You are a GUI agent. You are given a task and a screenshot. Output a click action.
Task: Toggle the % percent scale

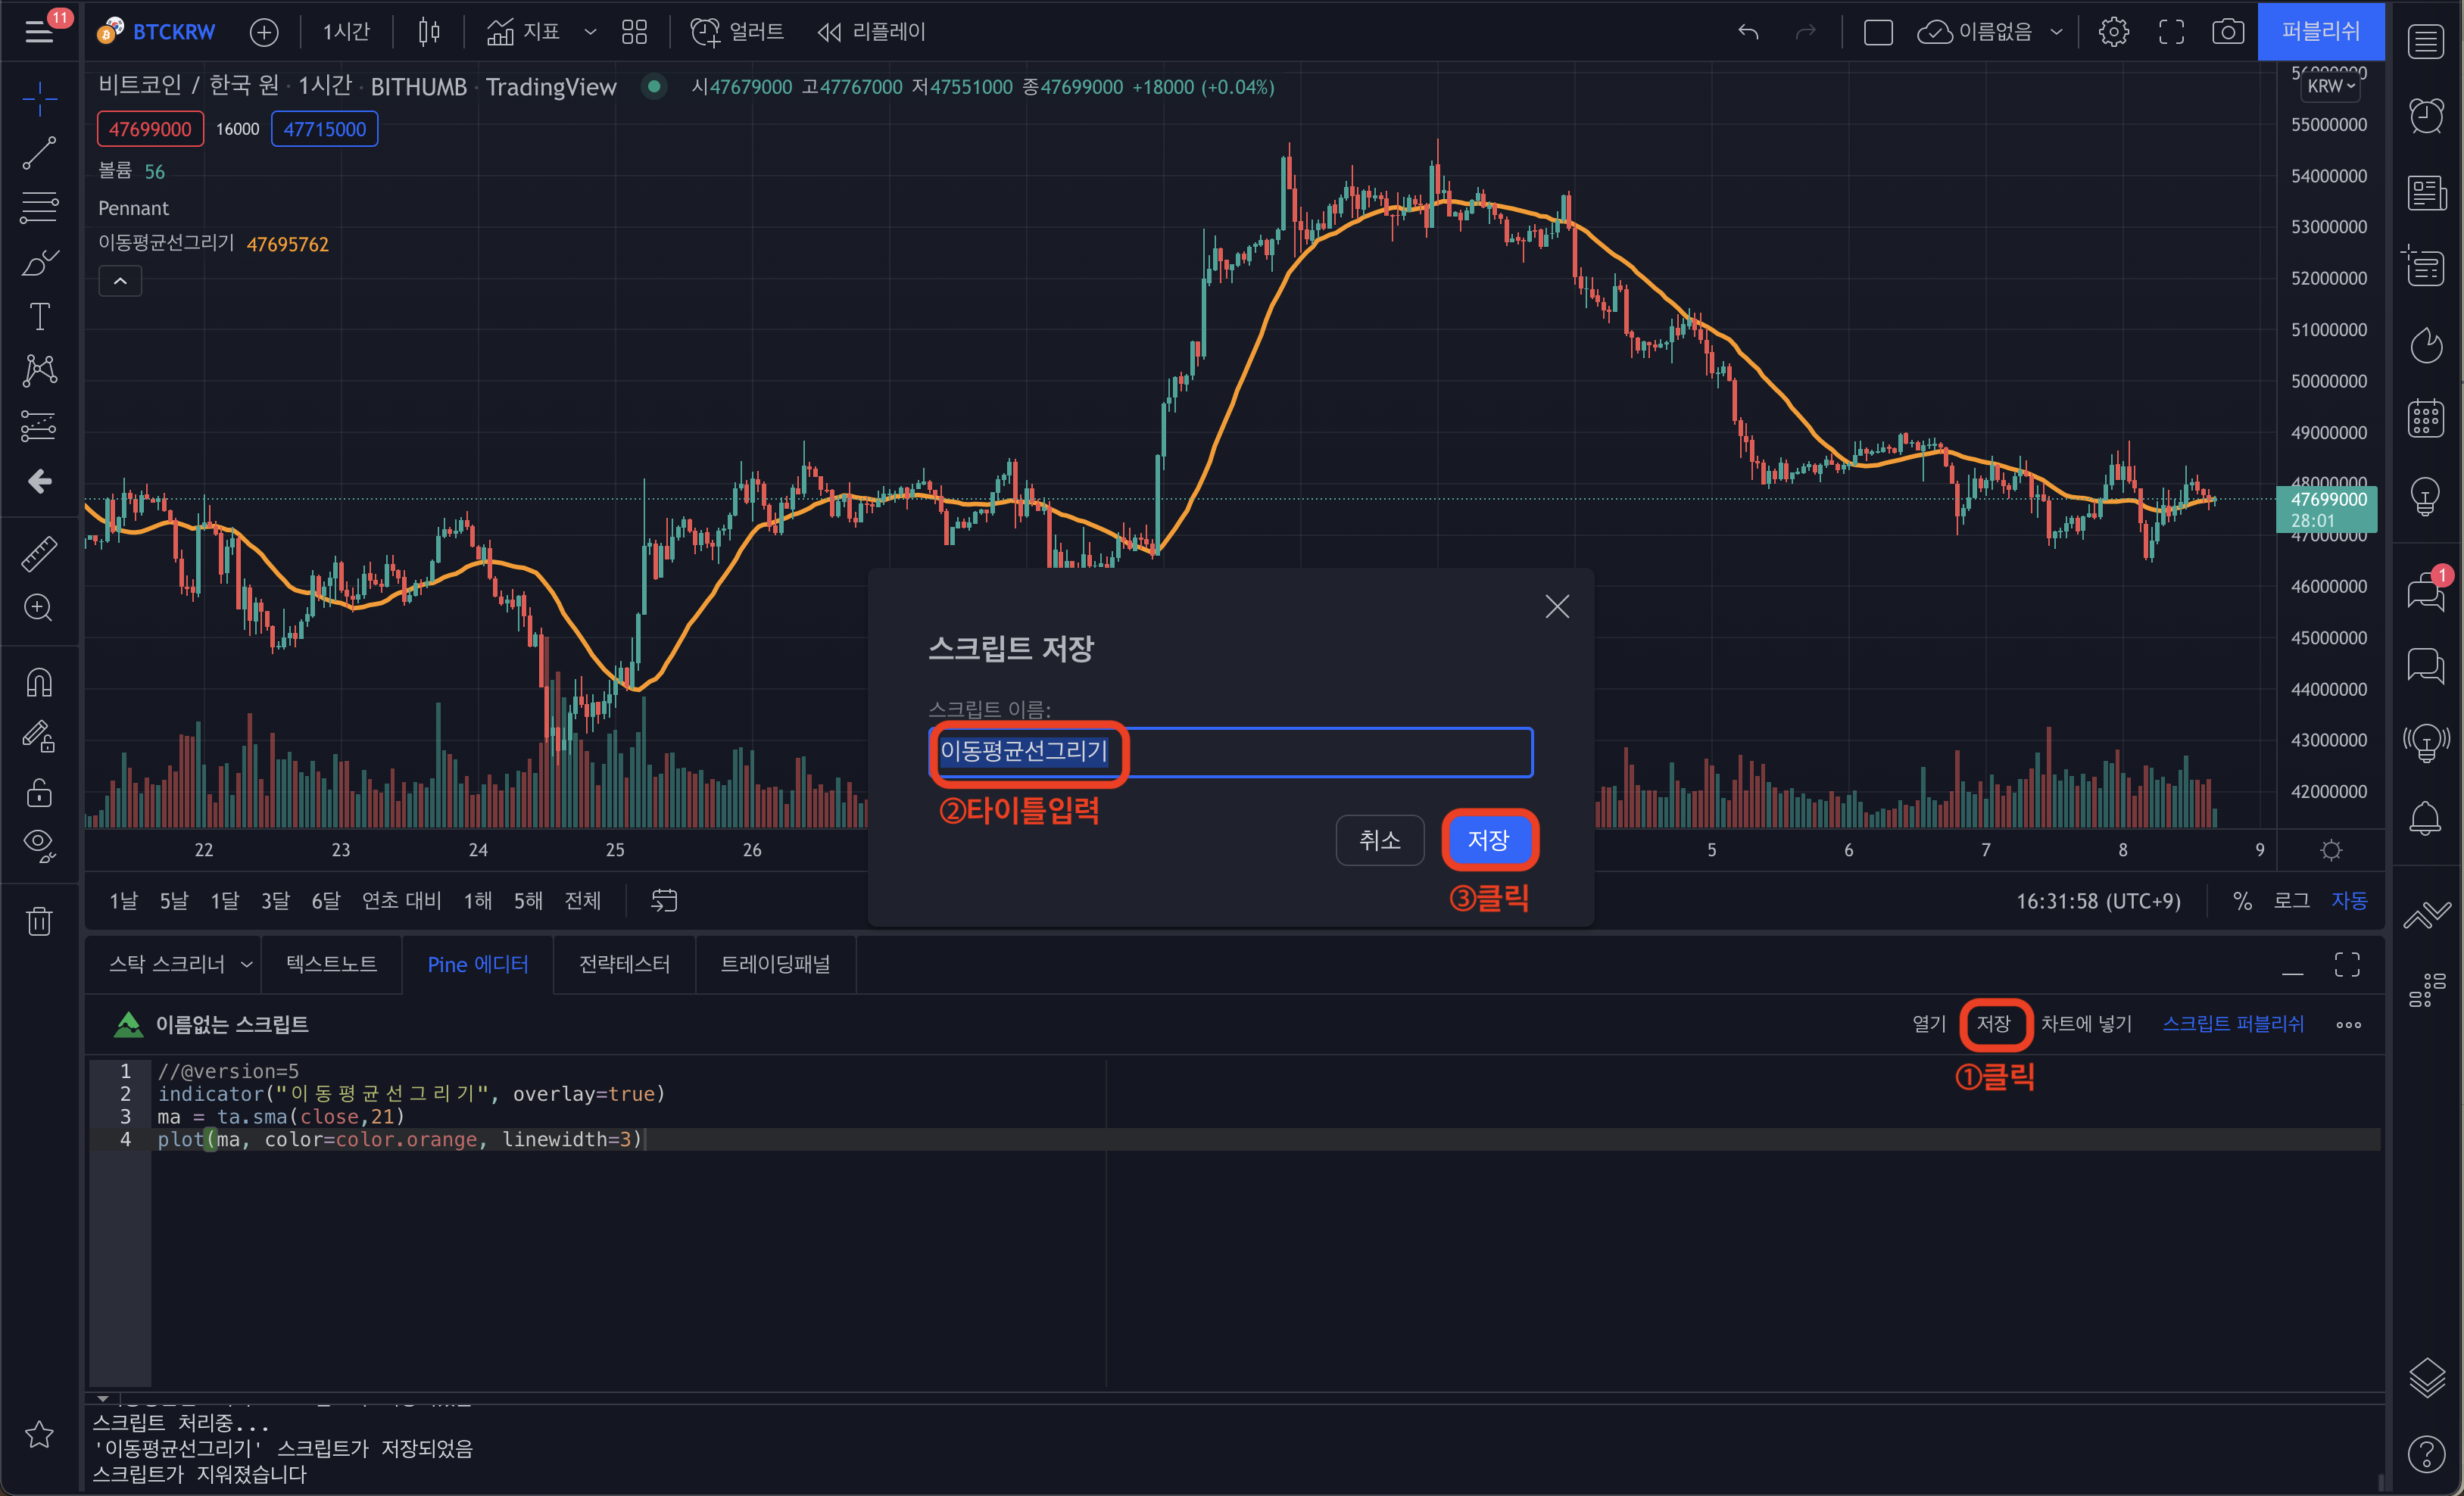(2242, 901)
